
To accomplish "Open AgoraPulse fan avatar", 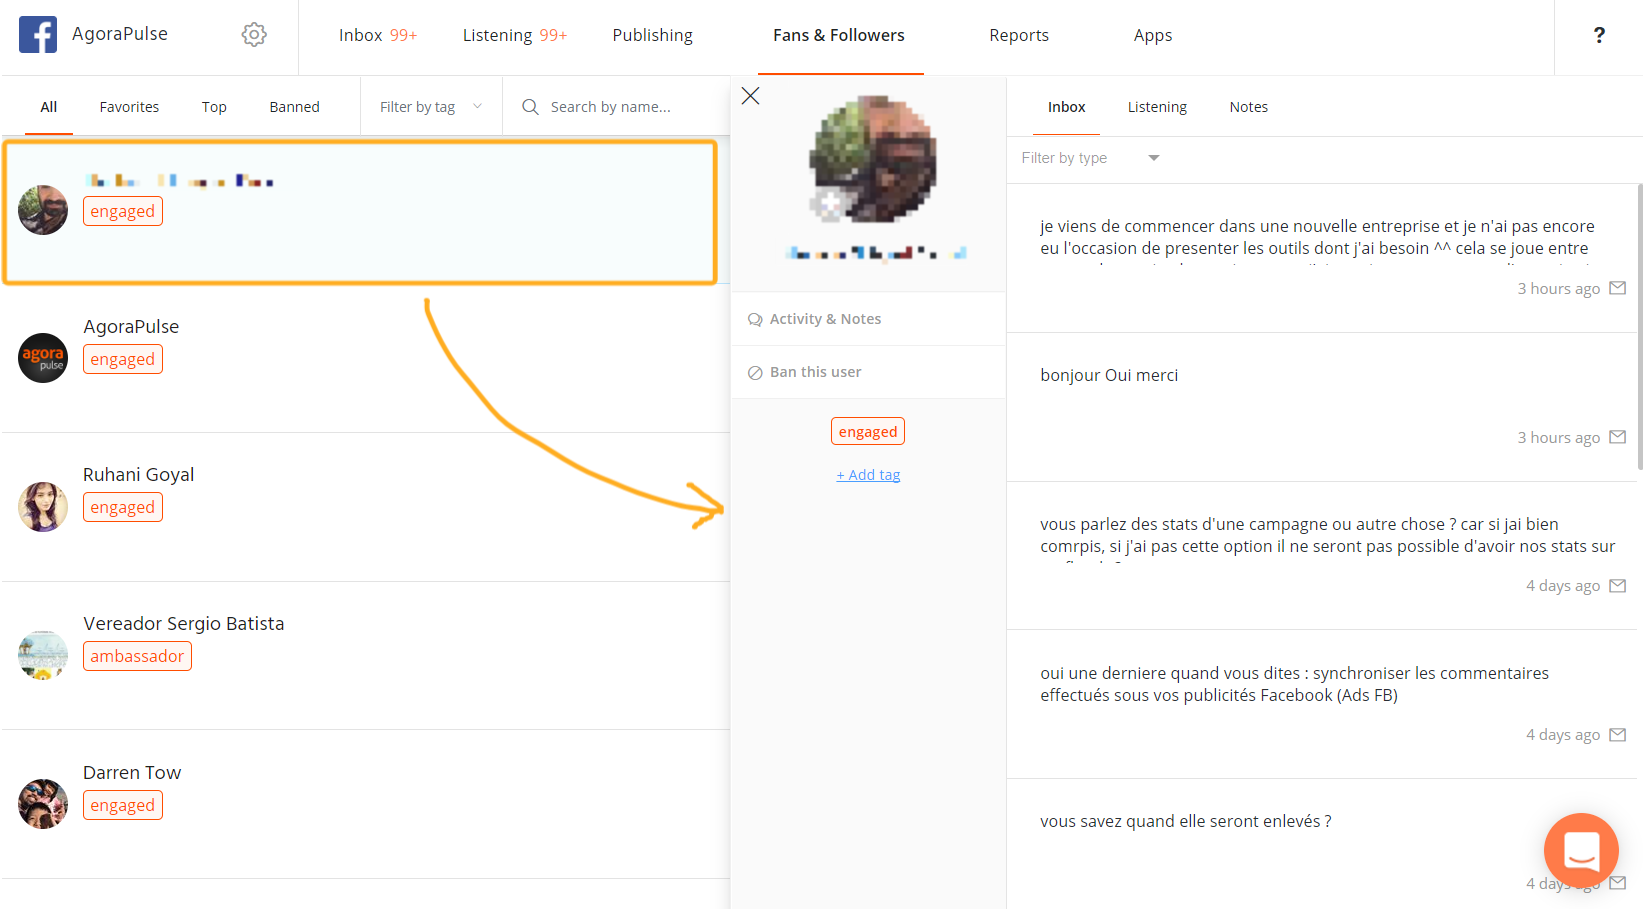I will tap(43, 358).
